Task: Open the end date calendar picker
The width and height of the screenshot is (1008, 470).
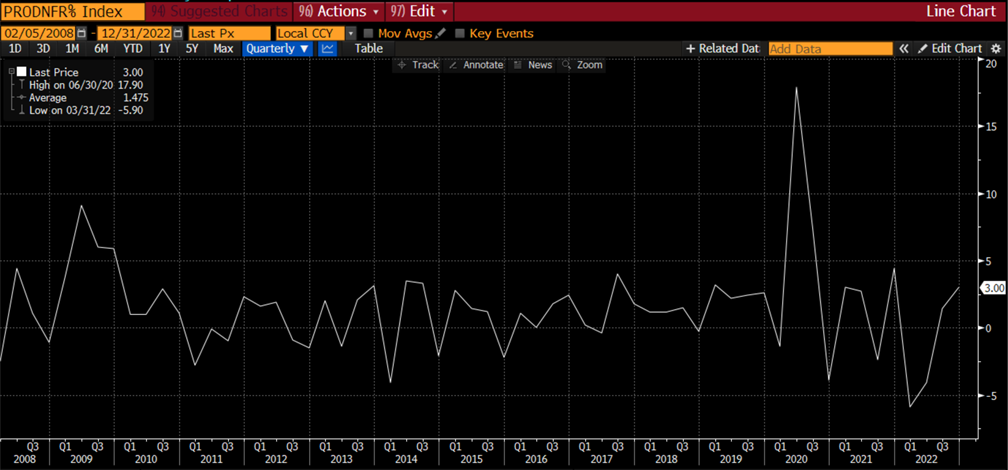Action: coord(178,33)
